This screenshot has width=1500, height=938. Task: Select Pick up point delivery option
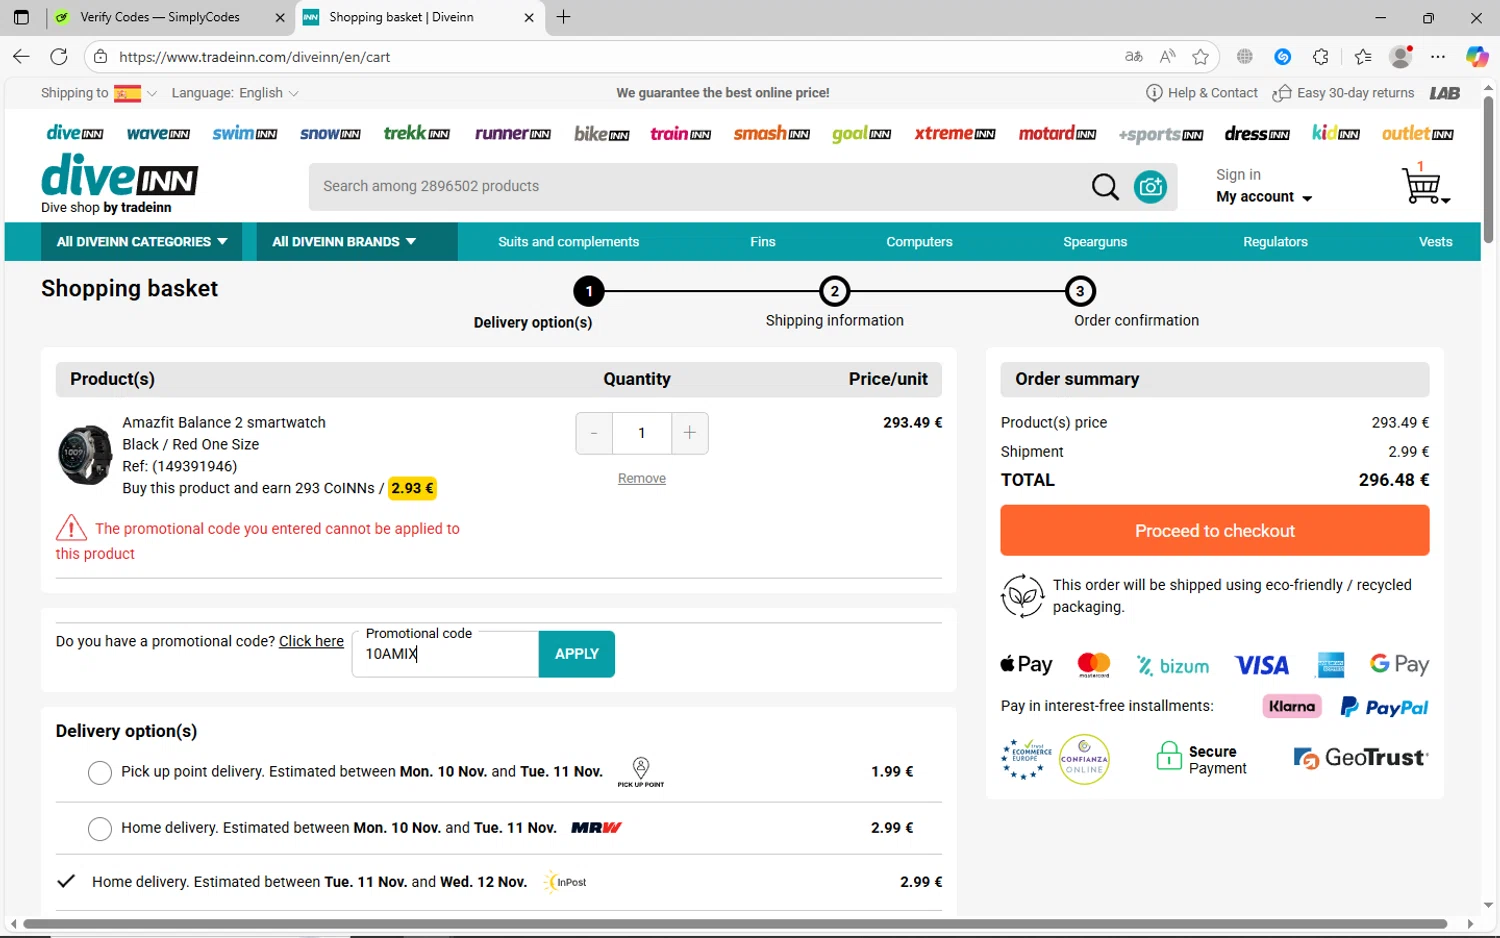coord(100,772)
